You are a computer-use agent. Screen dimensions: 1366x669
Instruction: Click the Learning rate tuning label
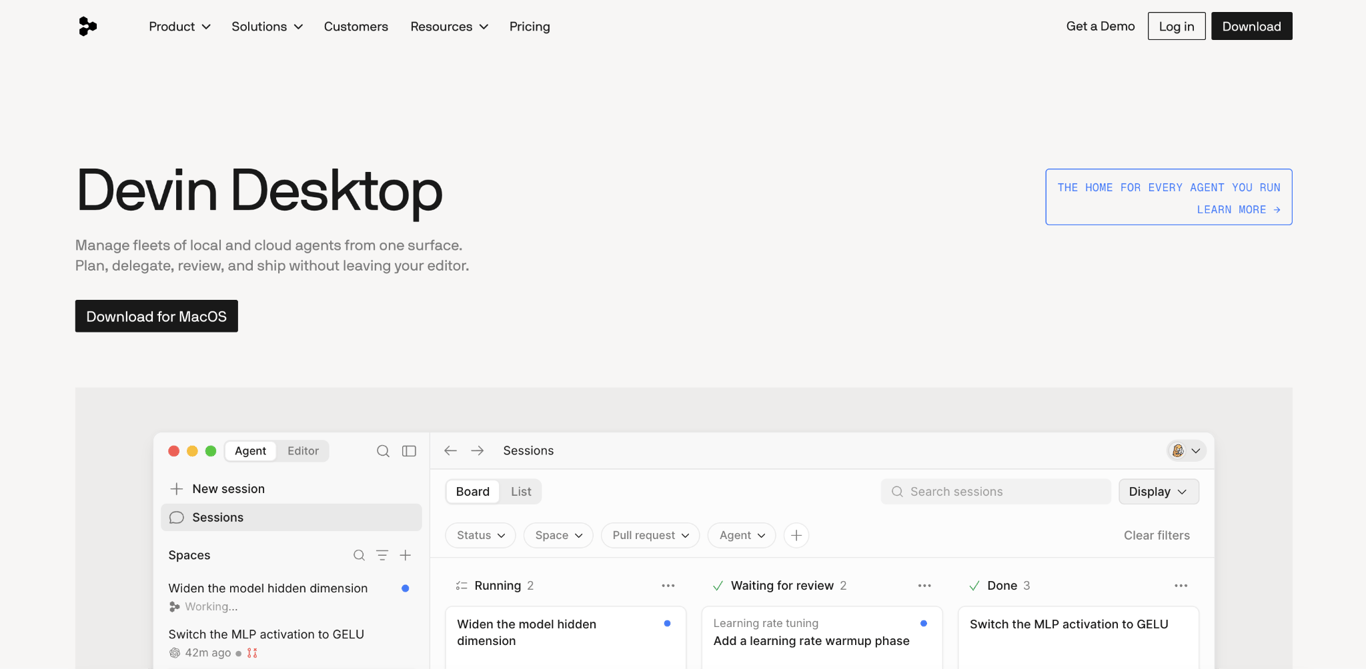[766, 623]
